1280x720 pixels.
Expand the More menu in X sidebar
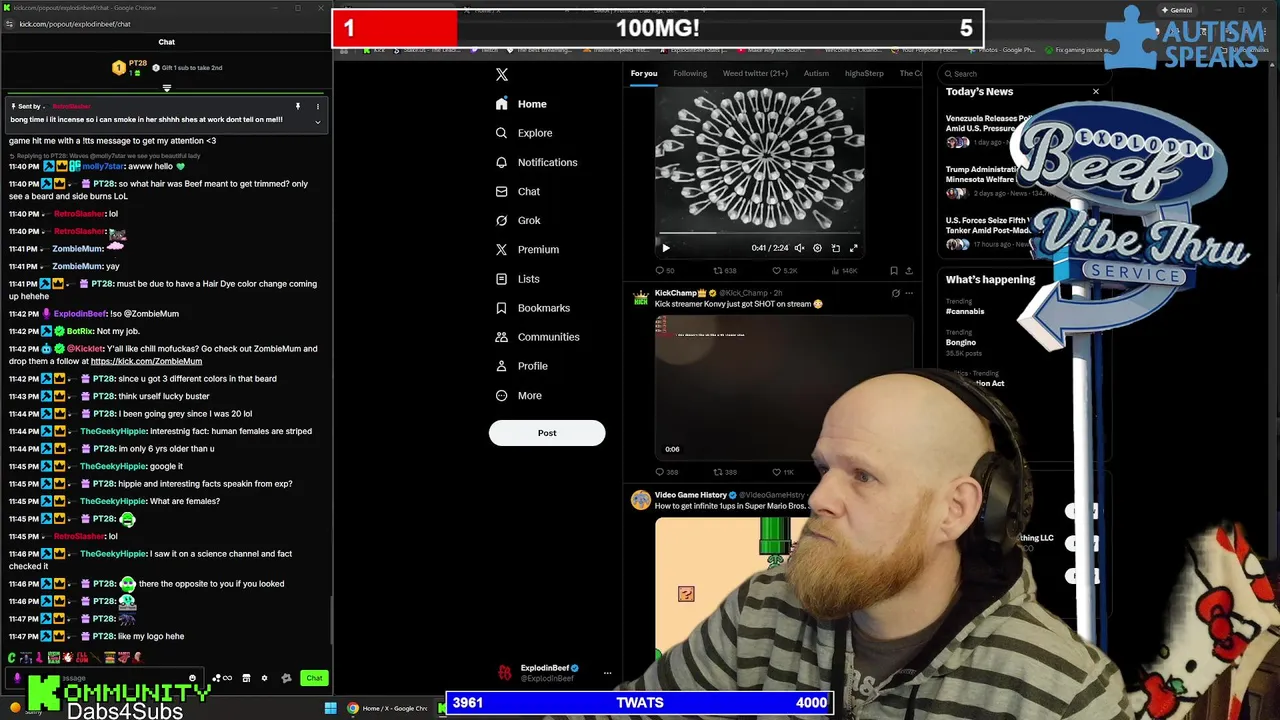518,395
